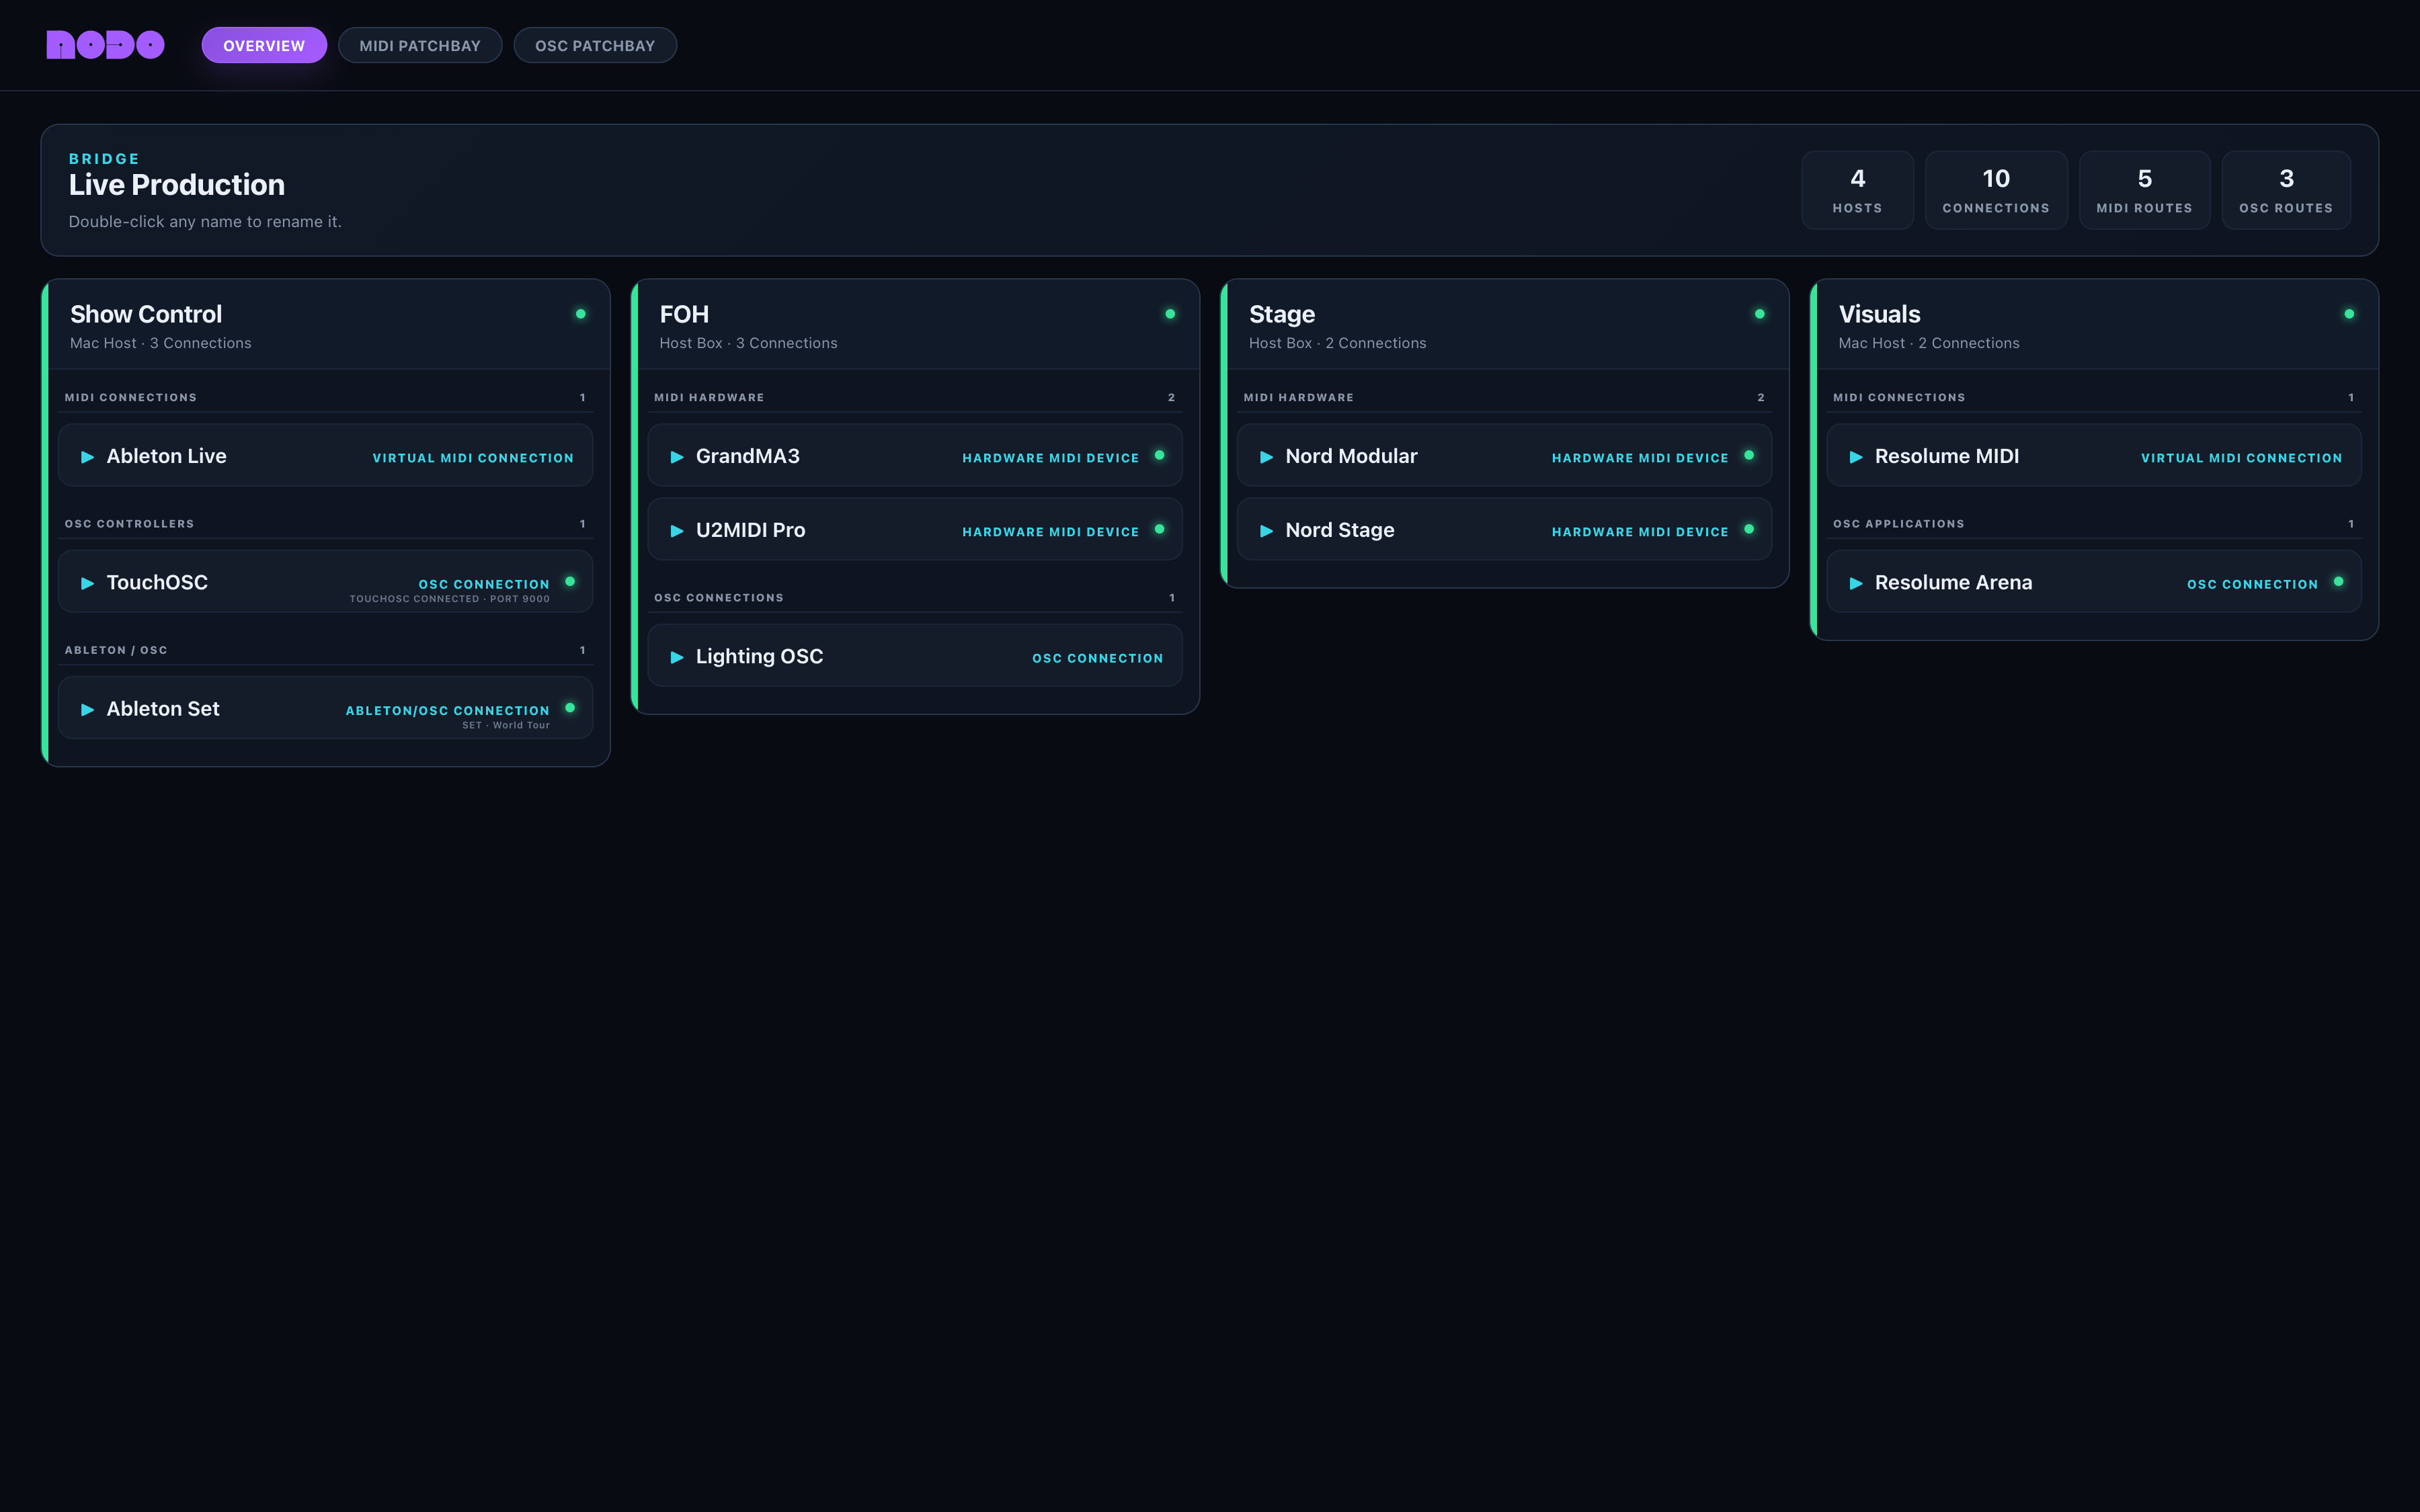Expand the U2MIDI Pro device arrow
2420x1512 pixels.
(x=677, y=531)
